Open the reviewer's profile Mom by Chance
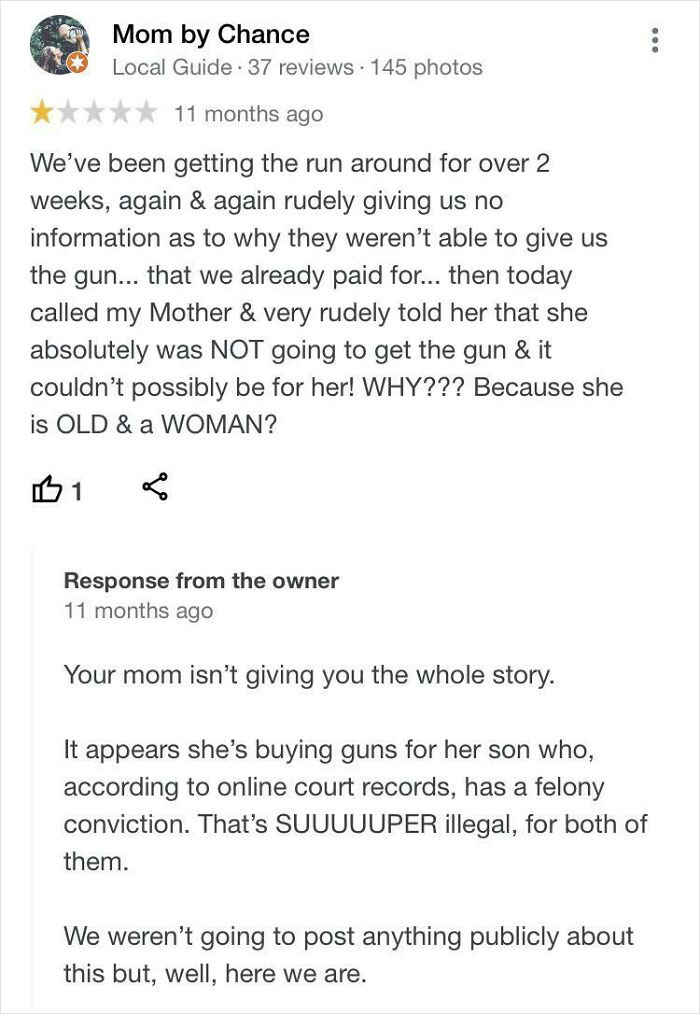The height and width of the screenshot is (1014, 700). (x=210, y=34)
